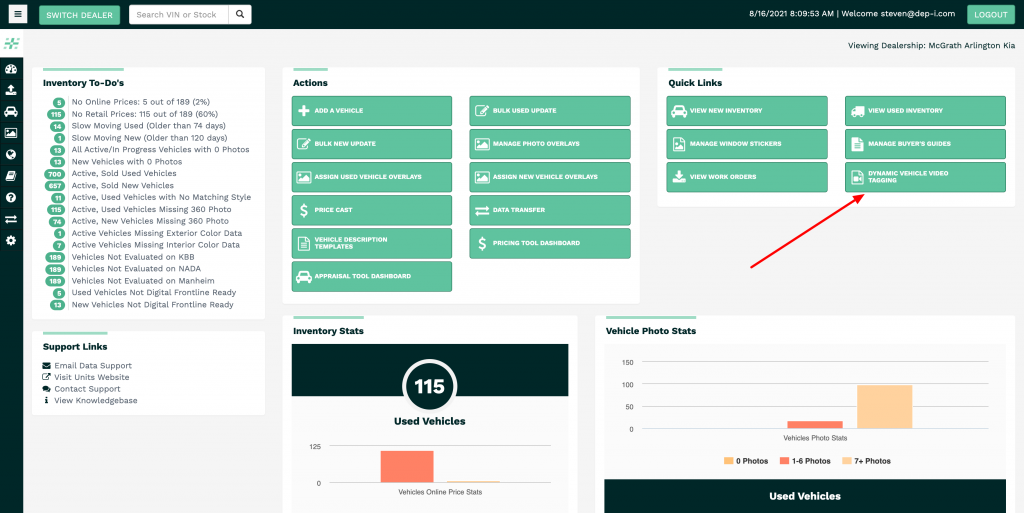
Task: Select Manage Window Stickers
Action: click(747, 144)
